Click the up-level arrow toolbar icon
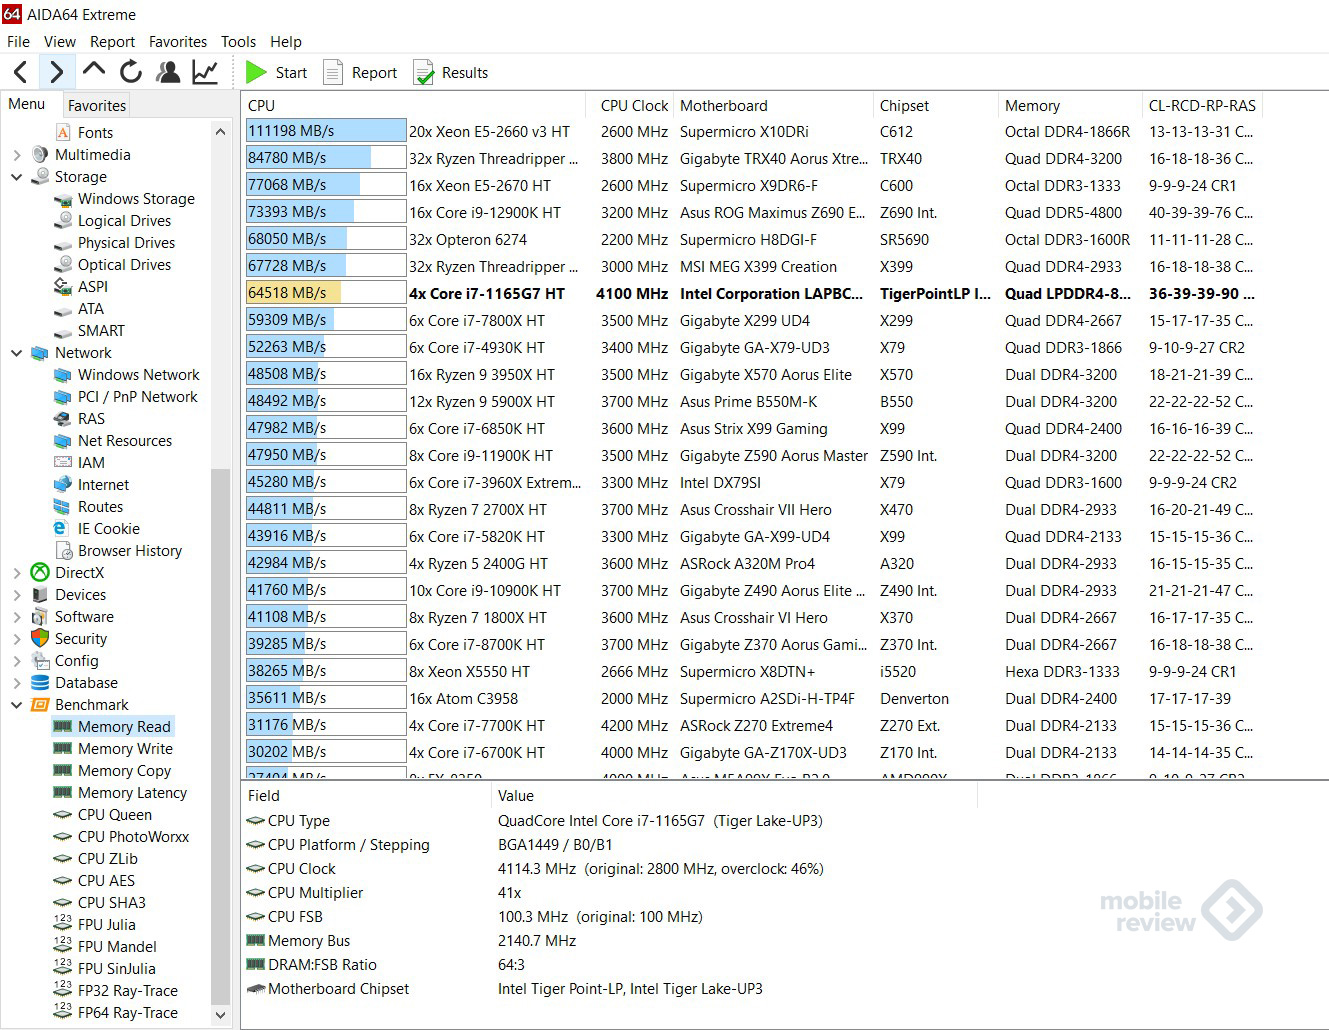Image resolution: width=1329 pixels, height=1030 pixels. (94, 70)
